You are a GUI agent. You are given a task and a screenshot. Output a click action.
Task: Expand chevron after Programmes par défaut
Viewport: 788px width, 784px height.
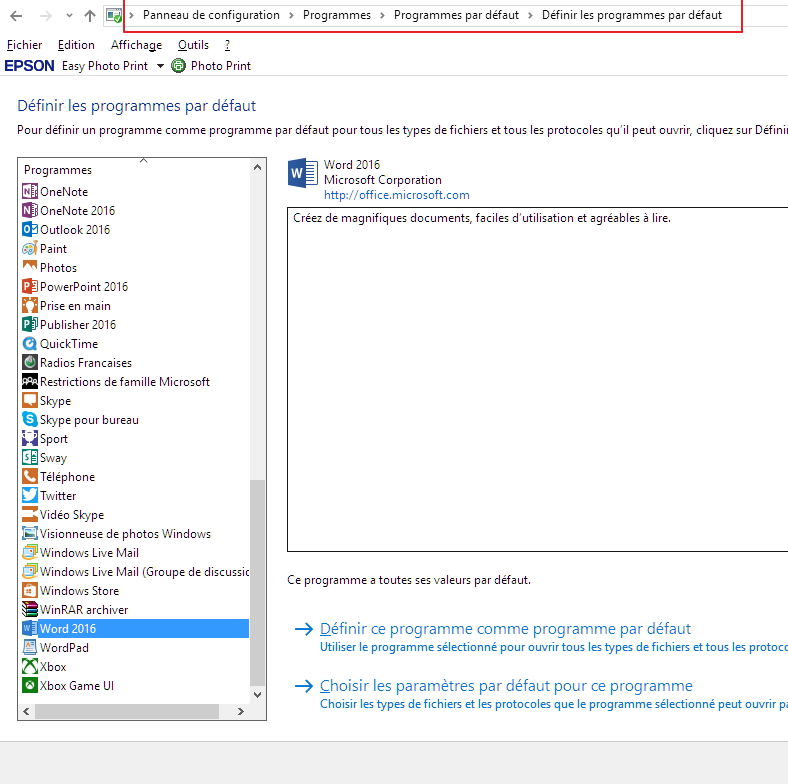(530, 16)
